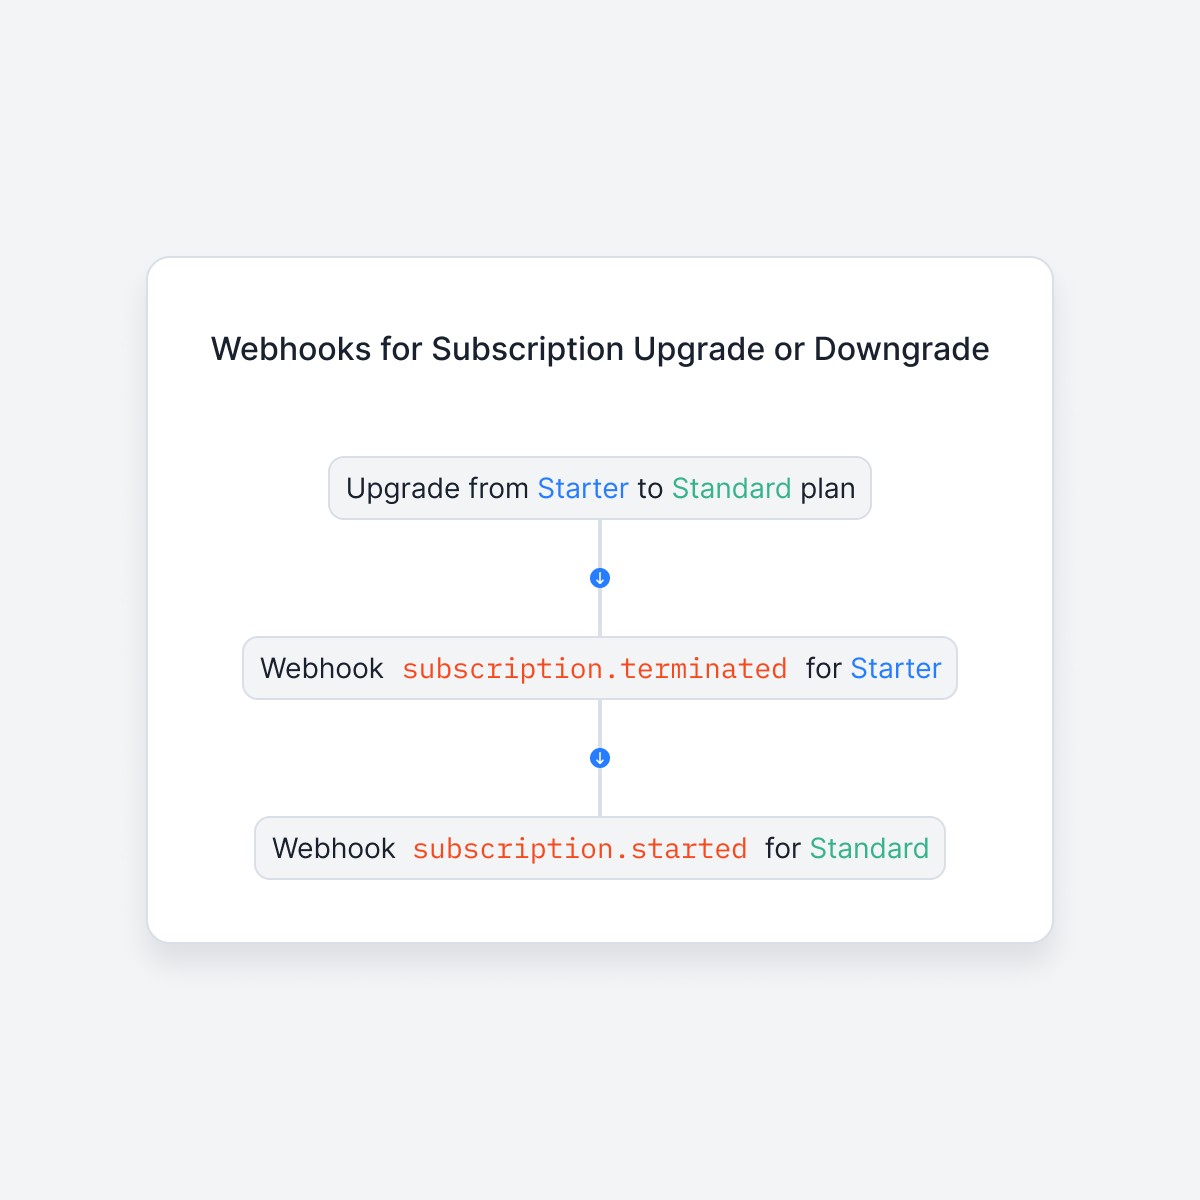The image size is (1200, 1200).
Task: Click the word for before blue Starter
Action: point(824,668)
